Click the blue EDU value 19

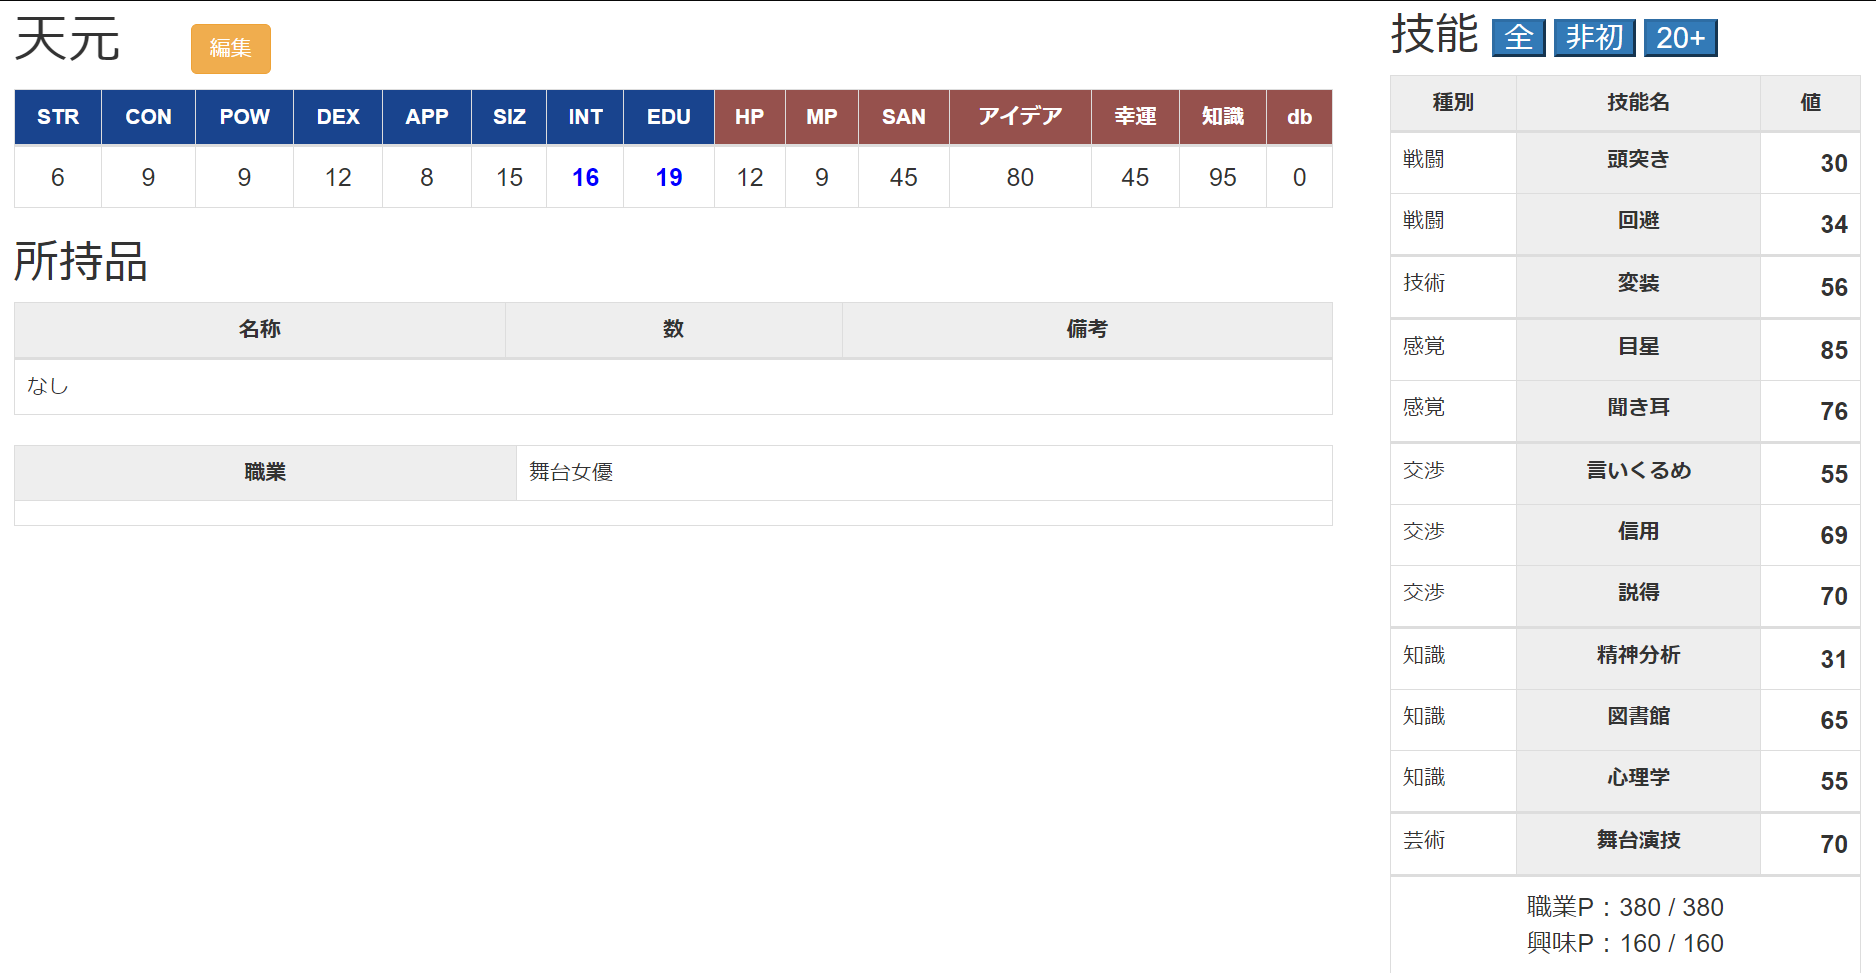click(x=668, y=178)
